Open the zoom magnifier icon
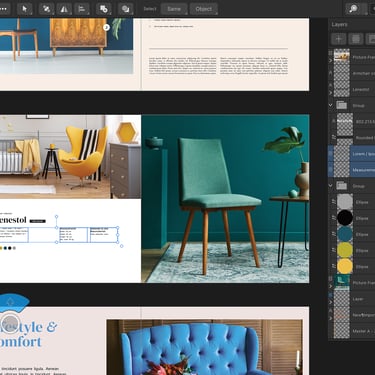 pos(353,9)
